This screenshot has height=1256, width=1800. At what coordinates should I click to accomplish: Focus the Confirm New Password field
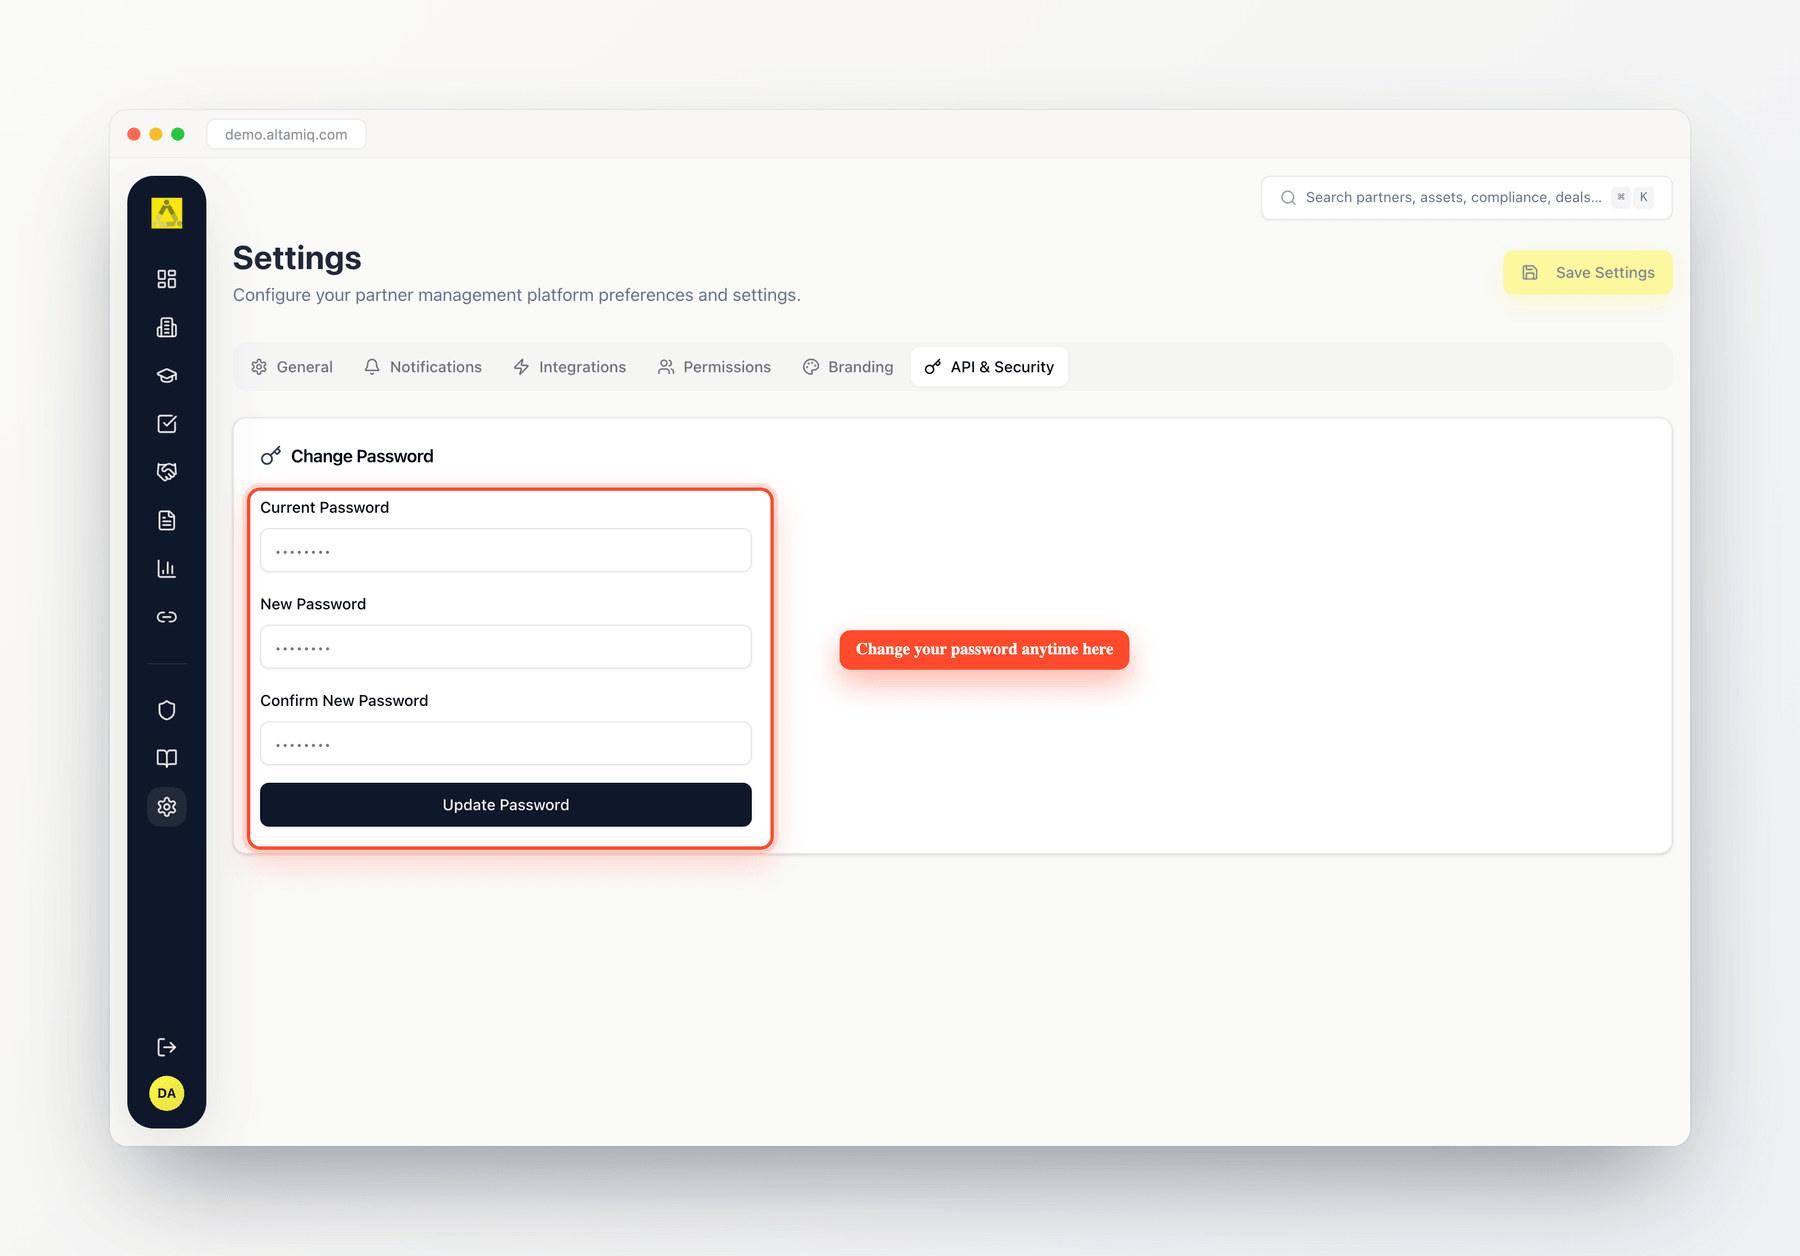coord(506,744)
